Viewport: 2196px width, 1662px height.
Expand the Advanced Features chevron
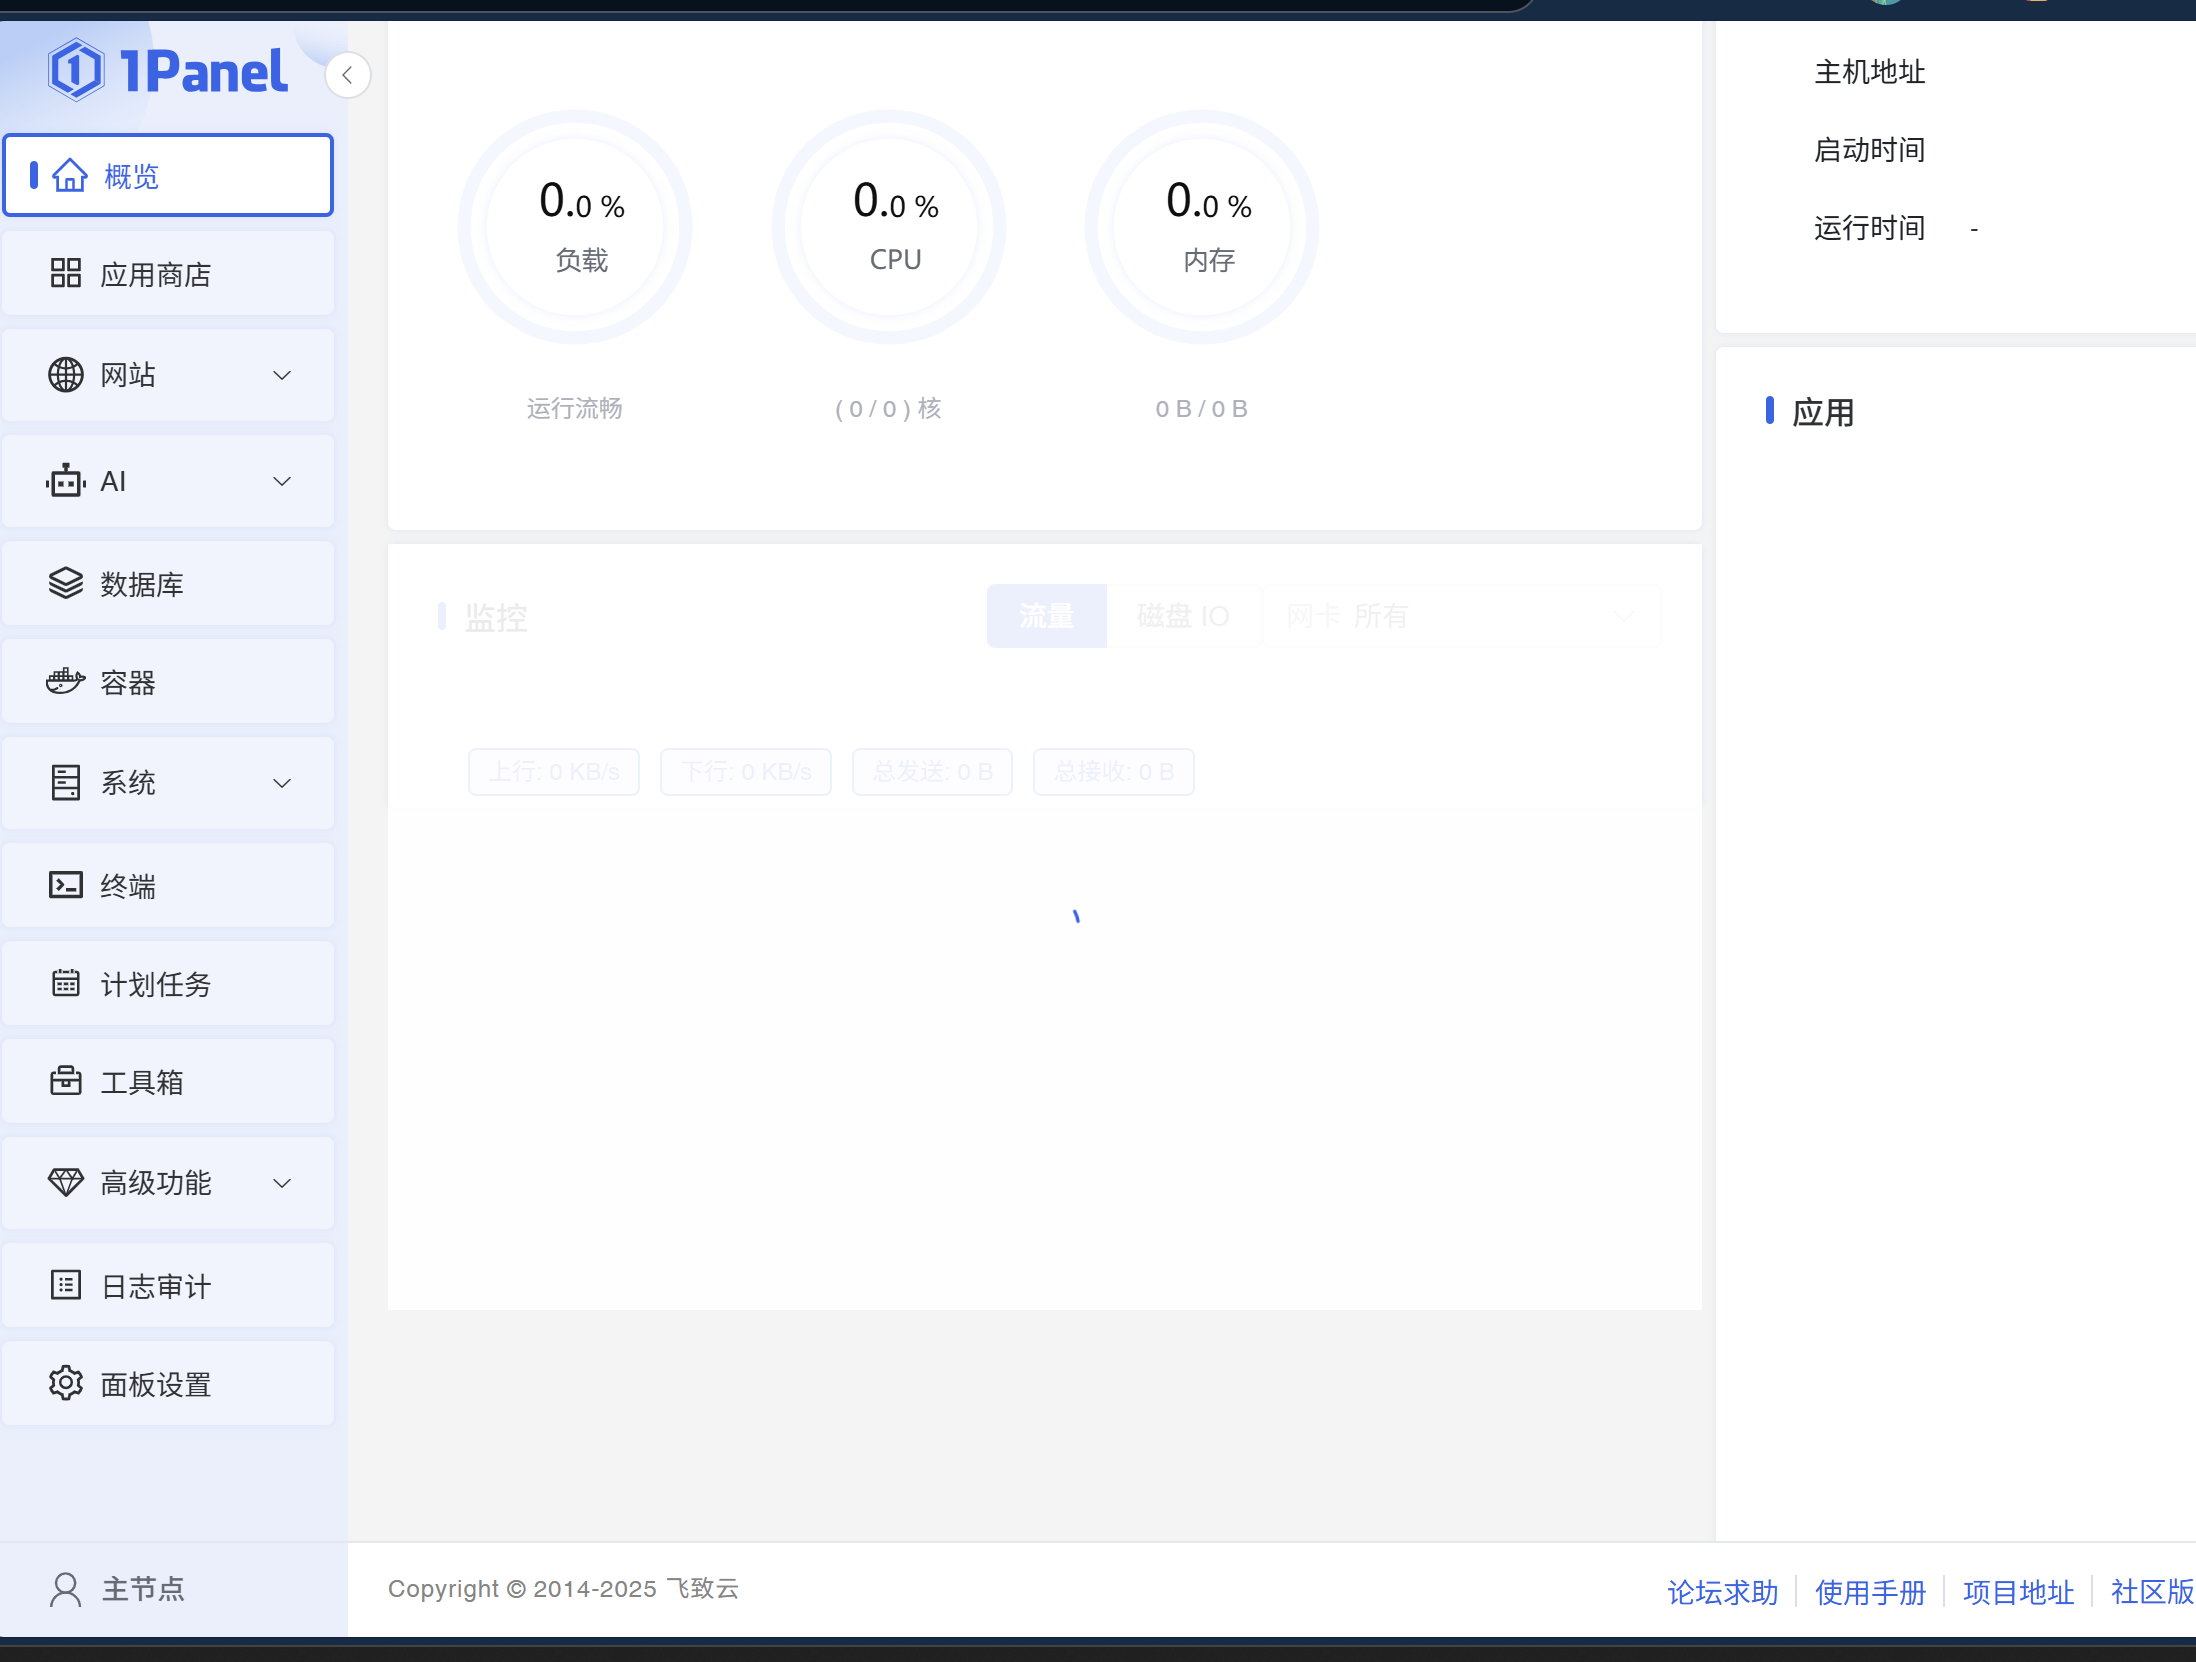282,1183
